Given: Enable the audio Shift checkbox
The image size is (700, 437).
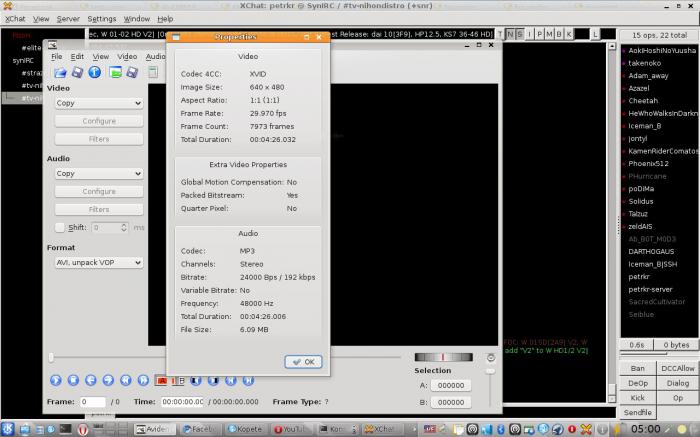Looking at the screenshot, I should click(x=60, y=228).
